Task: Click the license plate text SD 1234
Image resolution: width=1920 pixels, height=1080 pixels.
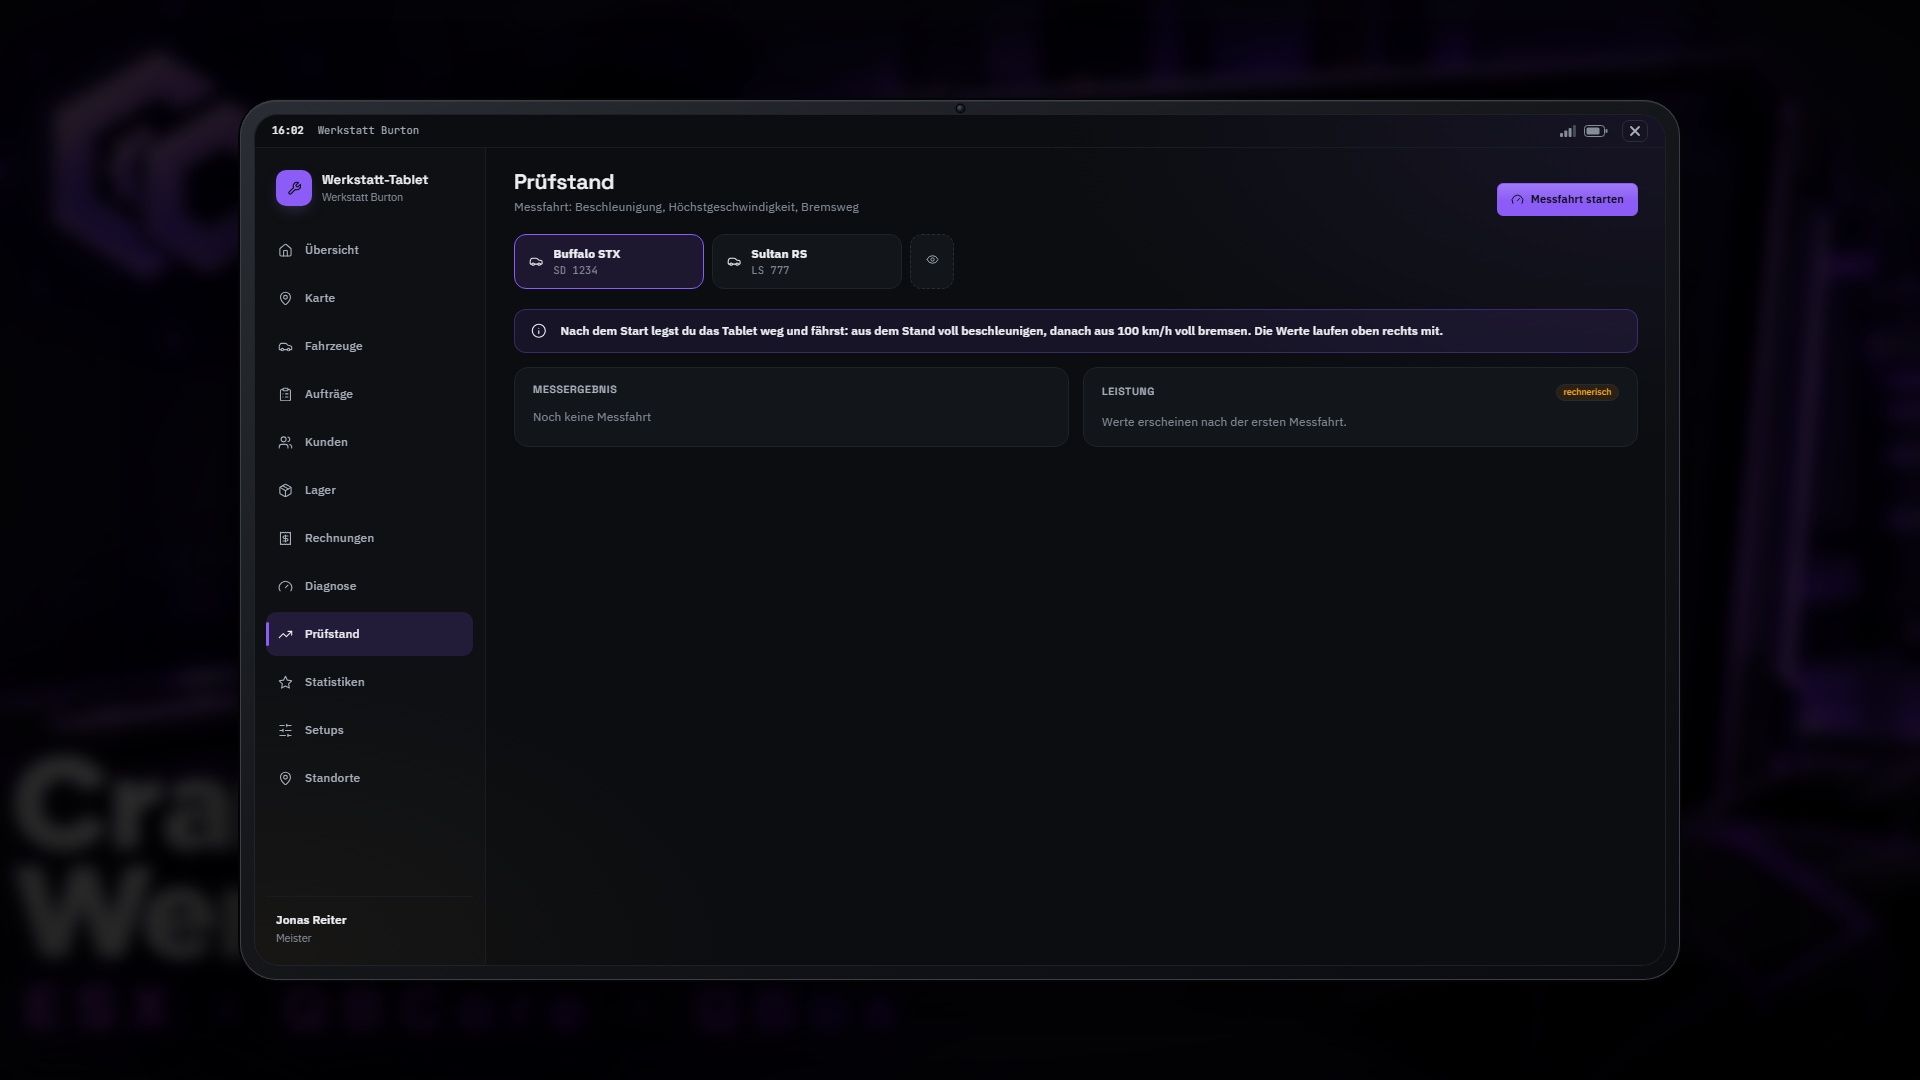Action: (575, 271)
